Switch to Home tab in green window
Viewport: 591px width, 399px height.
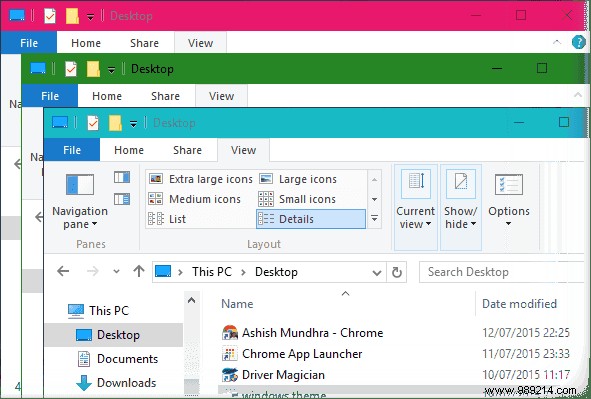(x=107, y=96)
